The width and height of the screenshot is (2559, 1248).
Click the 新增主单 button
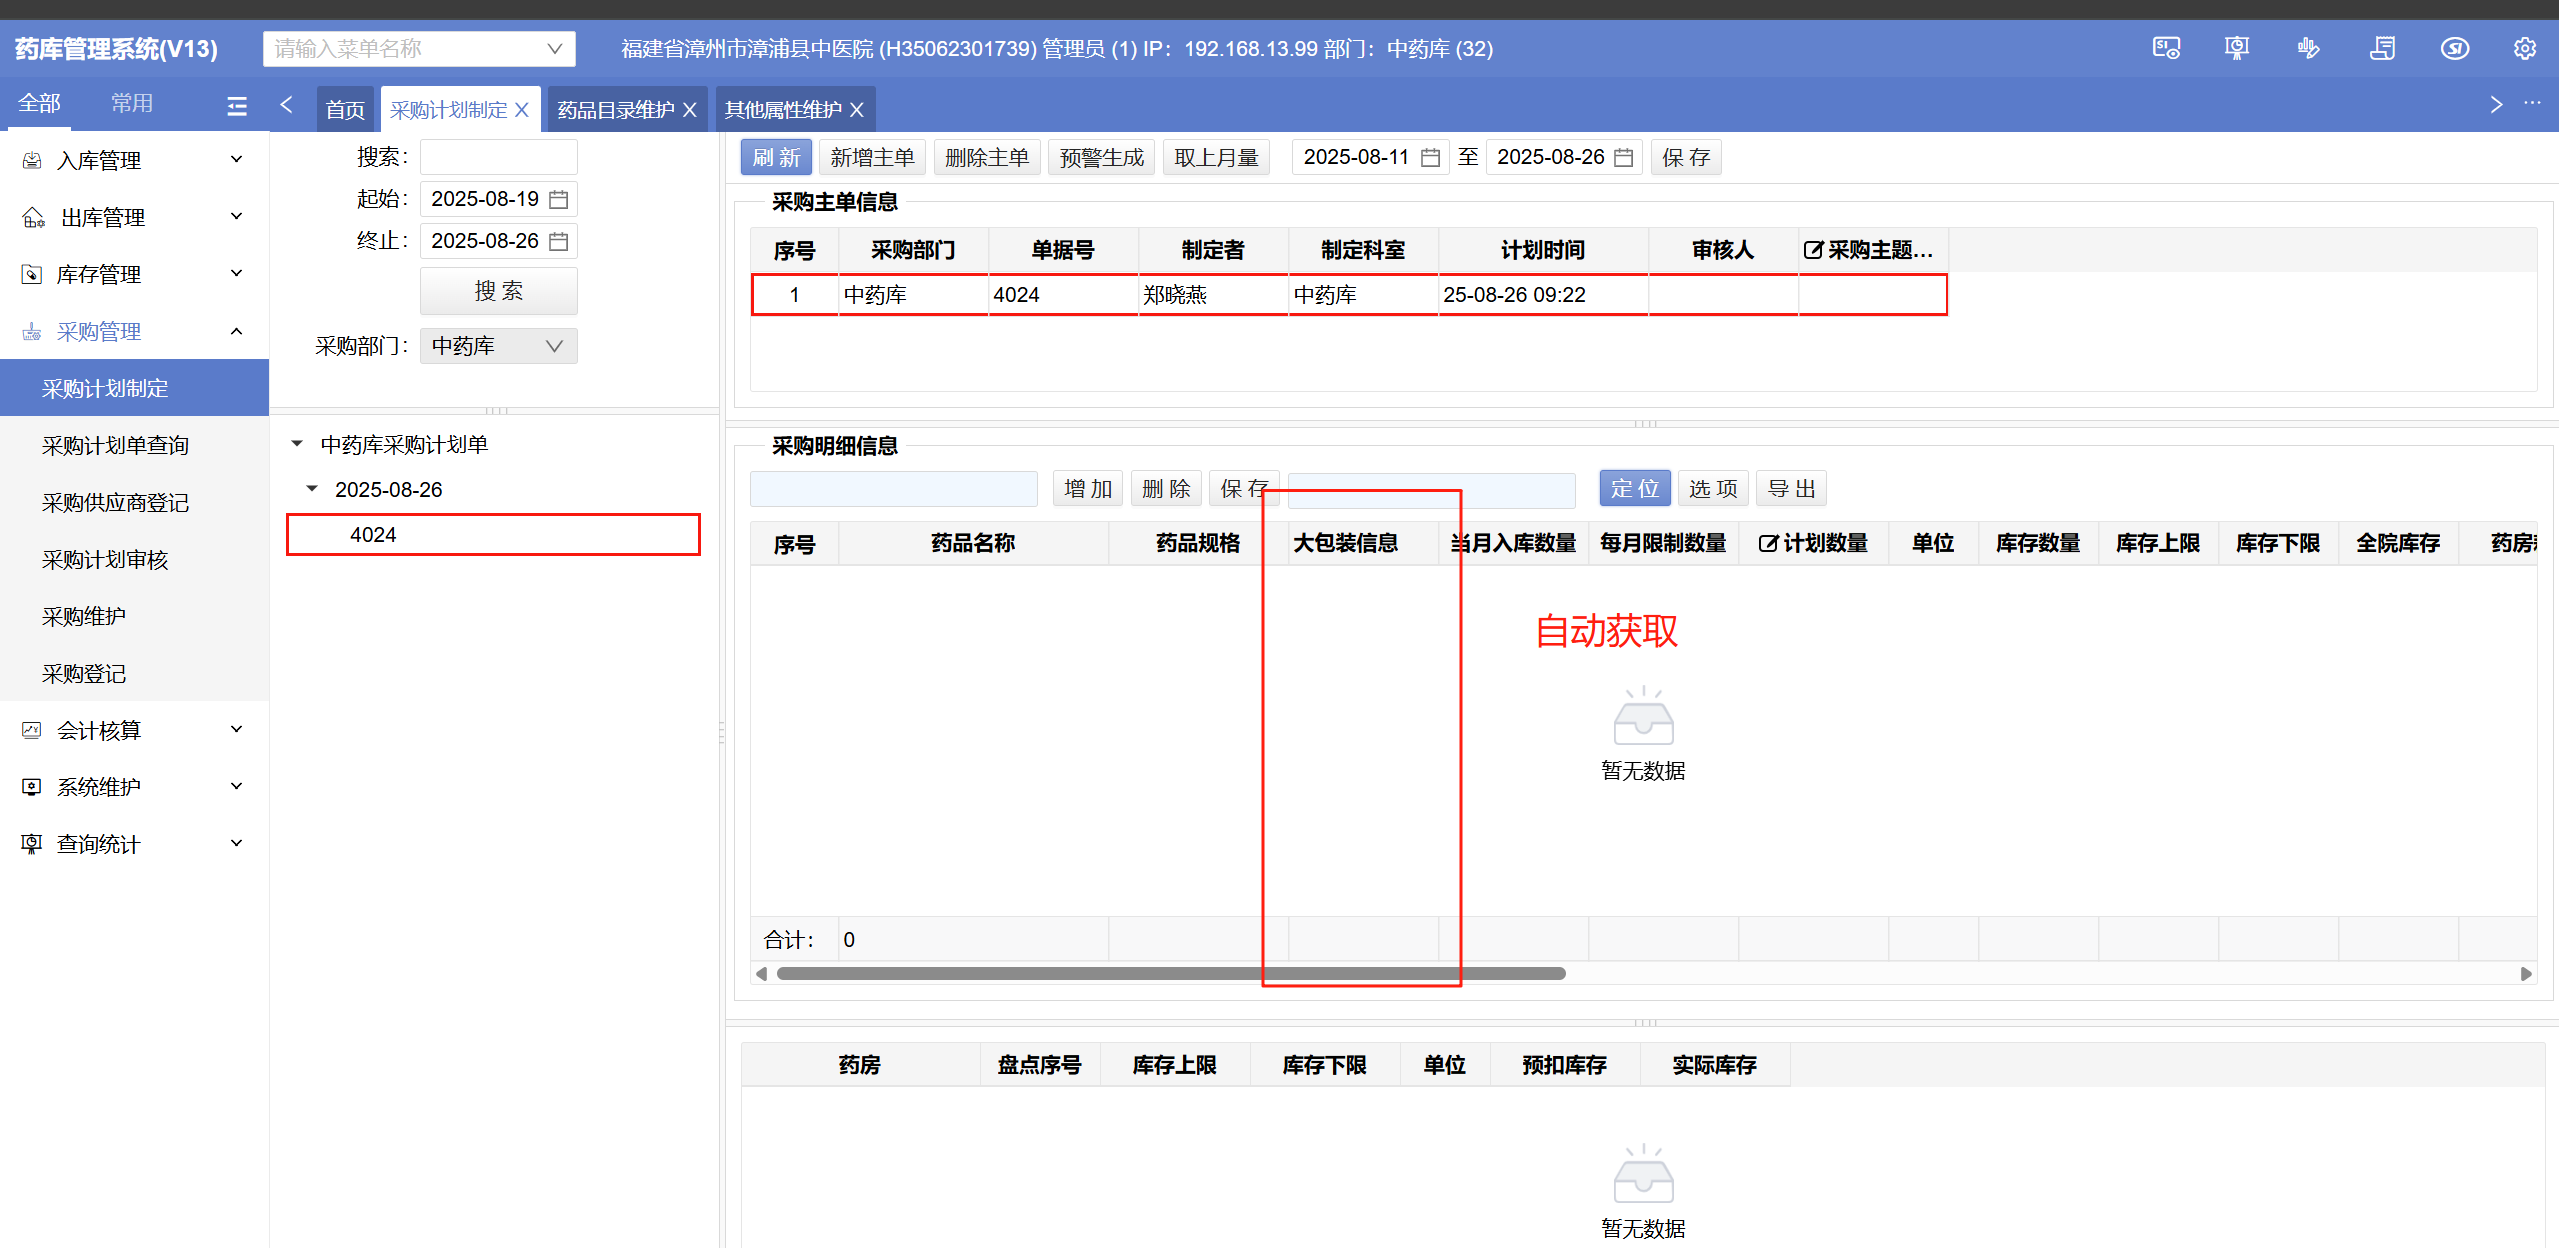[871, 158]
